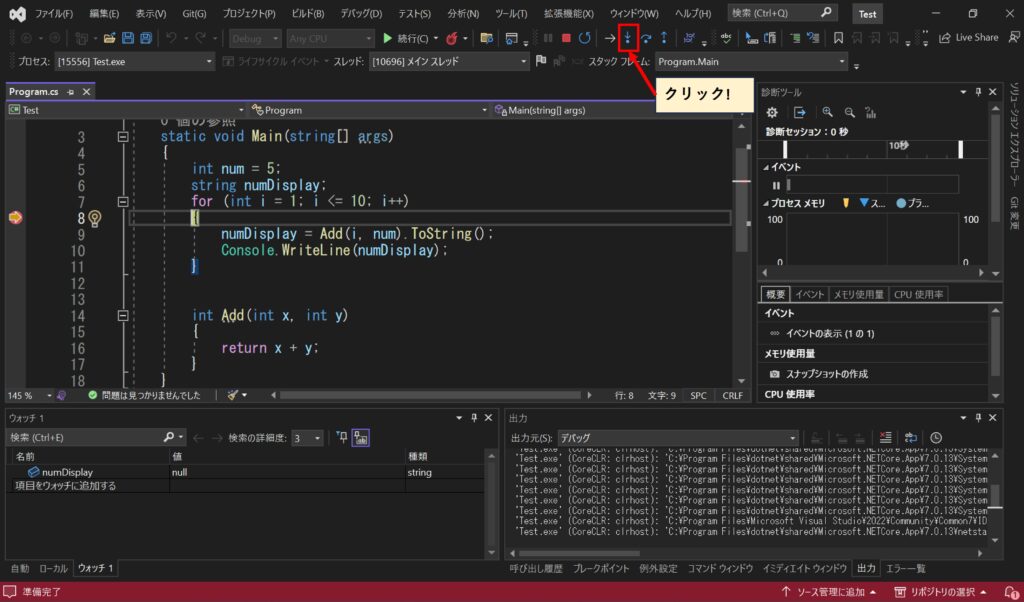This screenshot has width=1024, height=602.
Task: Click the quick actions lightbulb on line 8
Action: (x=95, y=218)
